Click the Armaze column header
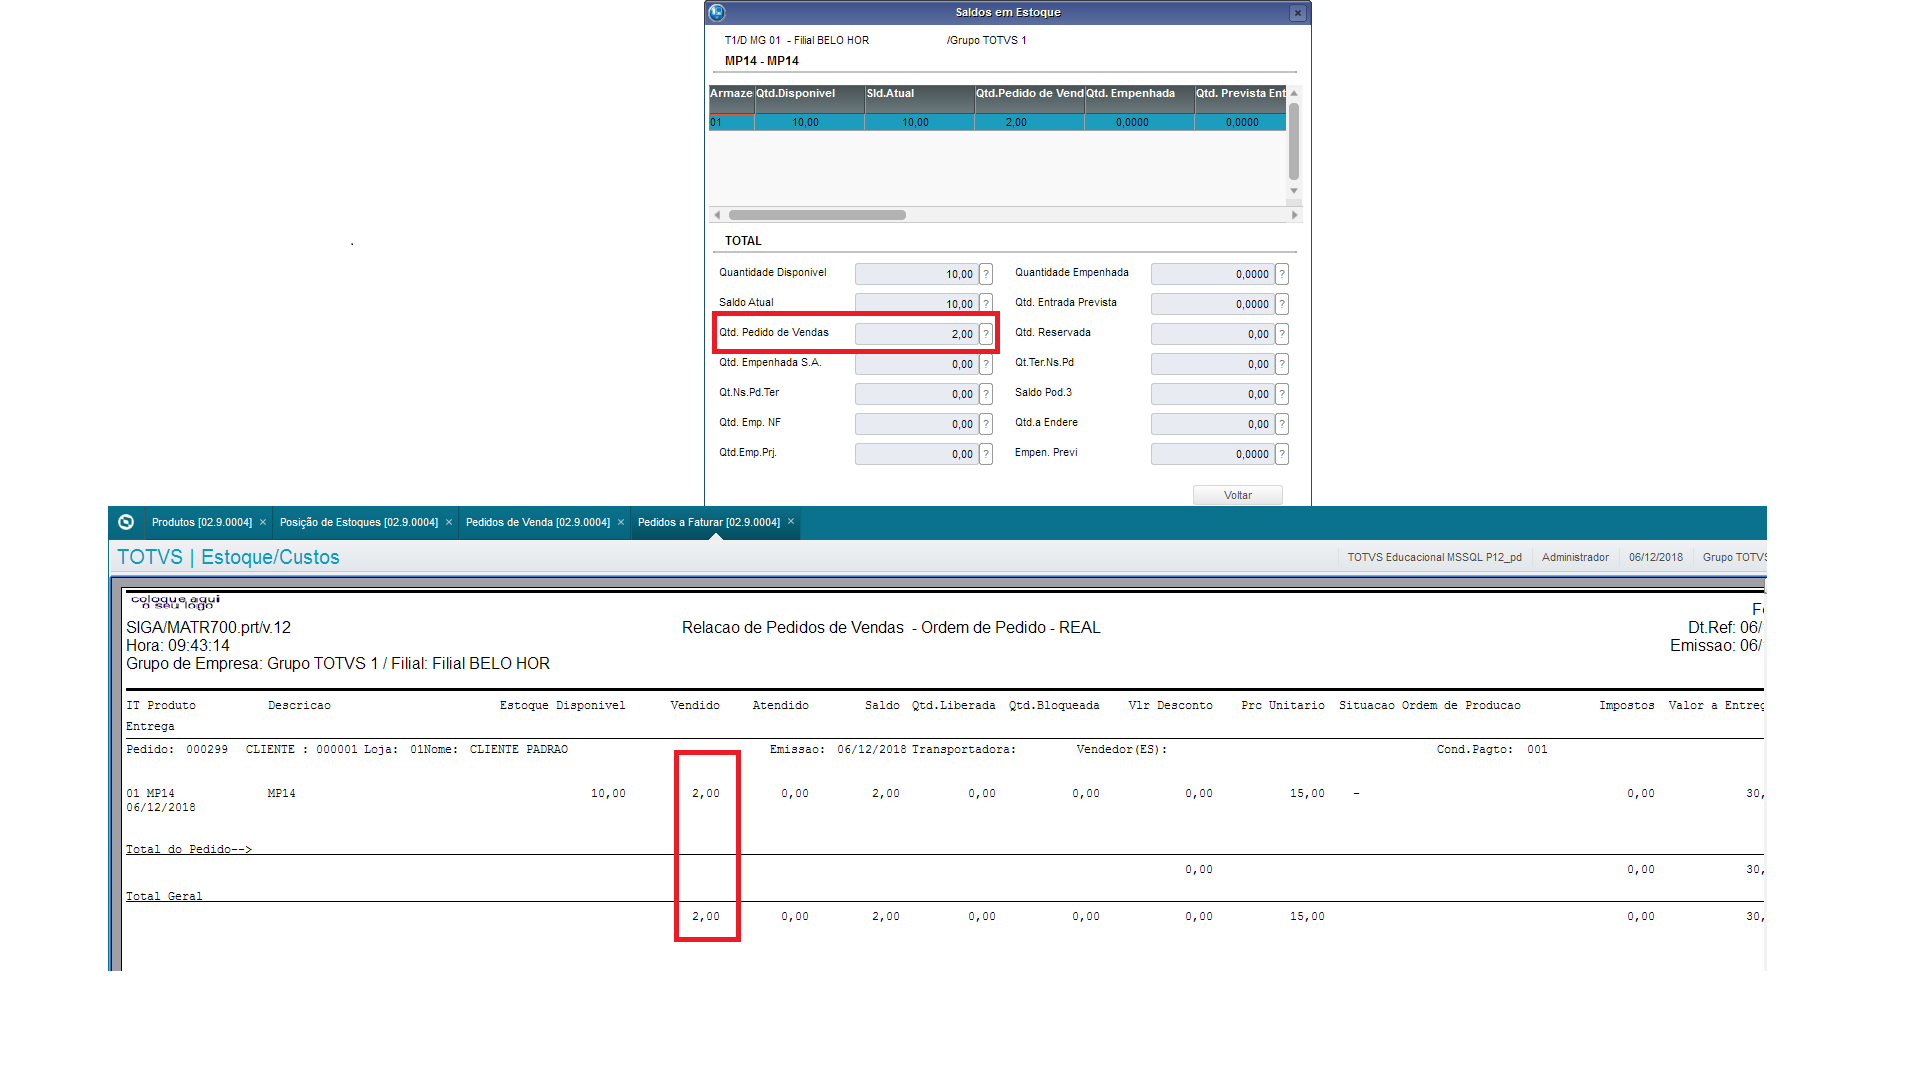 click(732, 98)
